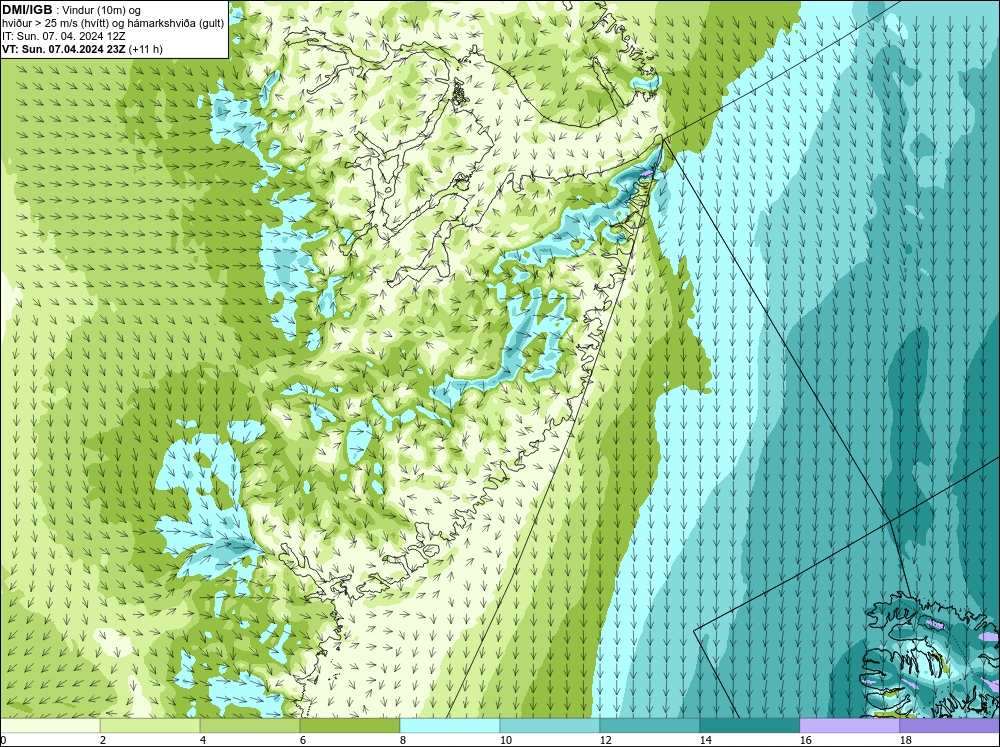This screenshot has height=747, width=1000.
Task: Click the 'Vindur (10m) og' label
Action: pyautogui.click(x=102, y=10)
